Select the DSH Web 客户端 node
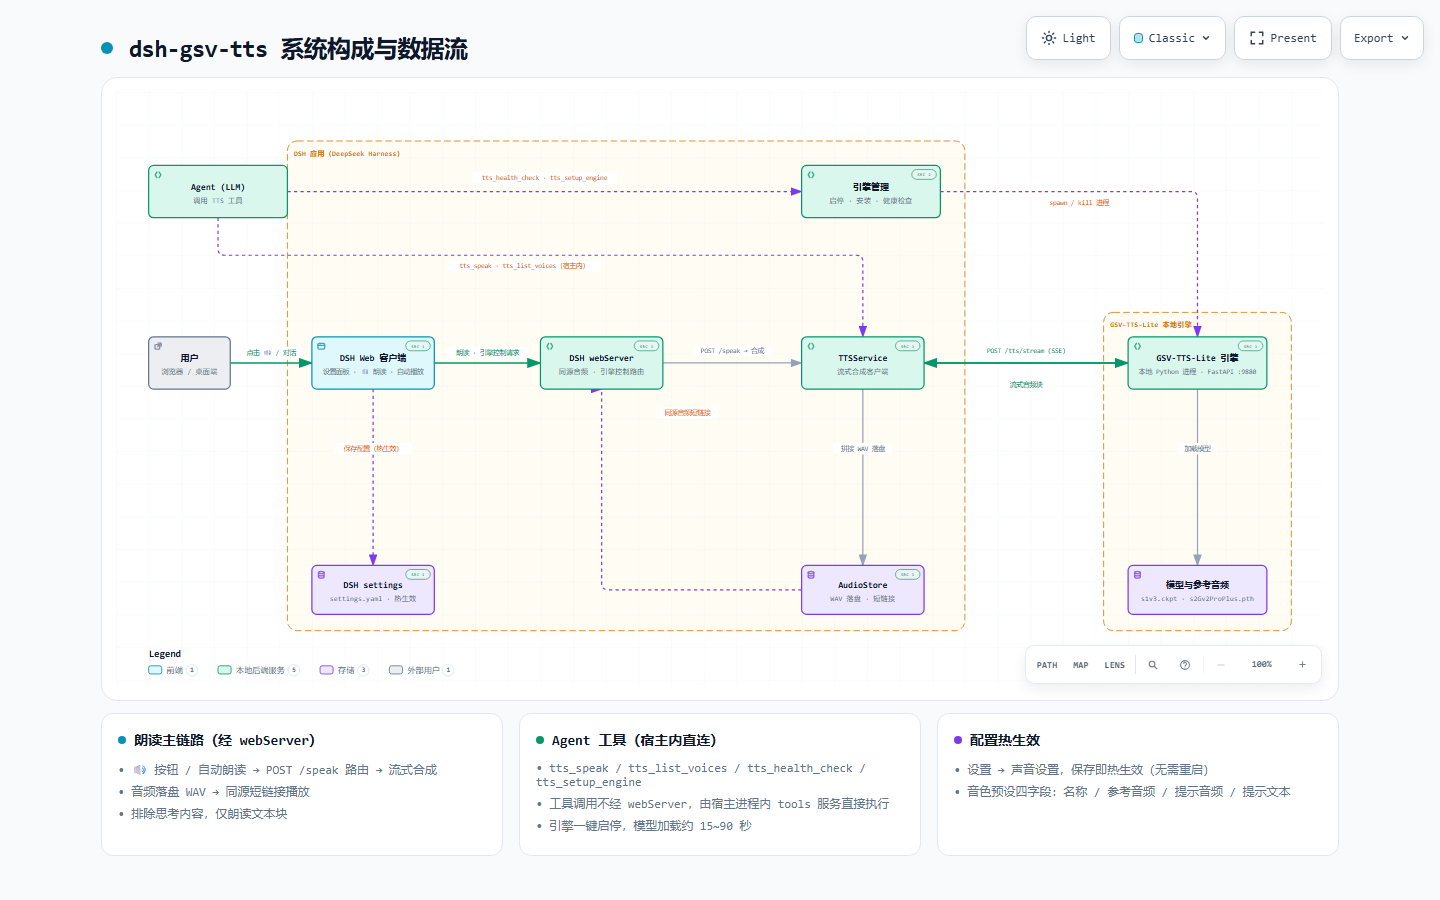1440x900 pixels. click(373, 363)
